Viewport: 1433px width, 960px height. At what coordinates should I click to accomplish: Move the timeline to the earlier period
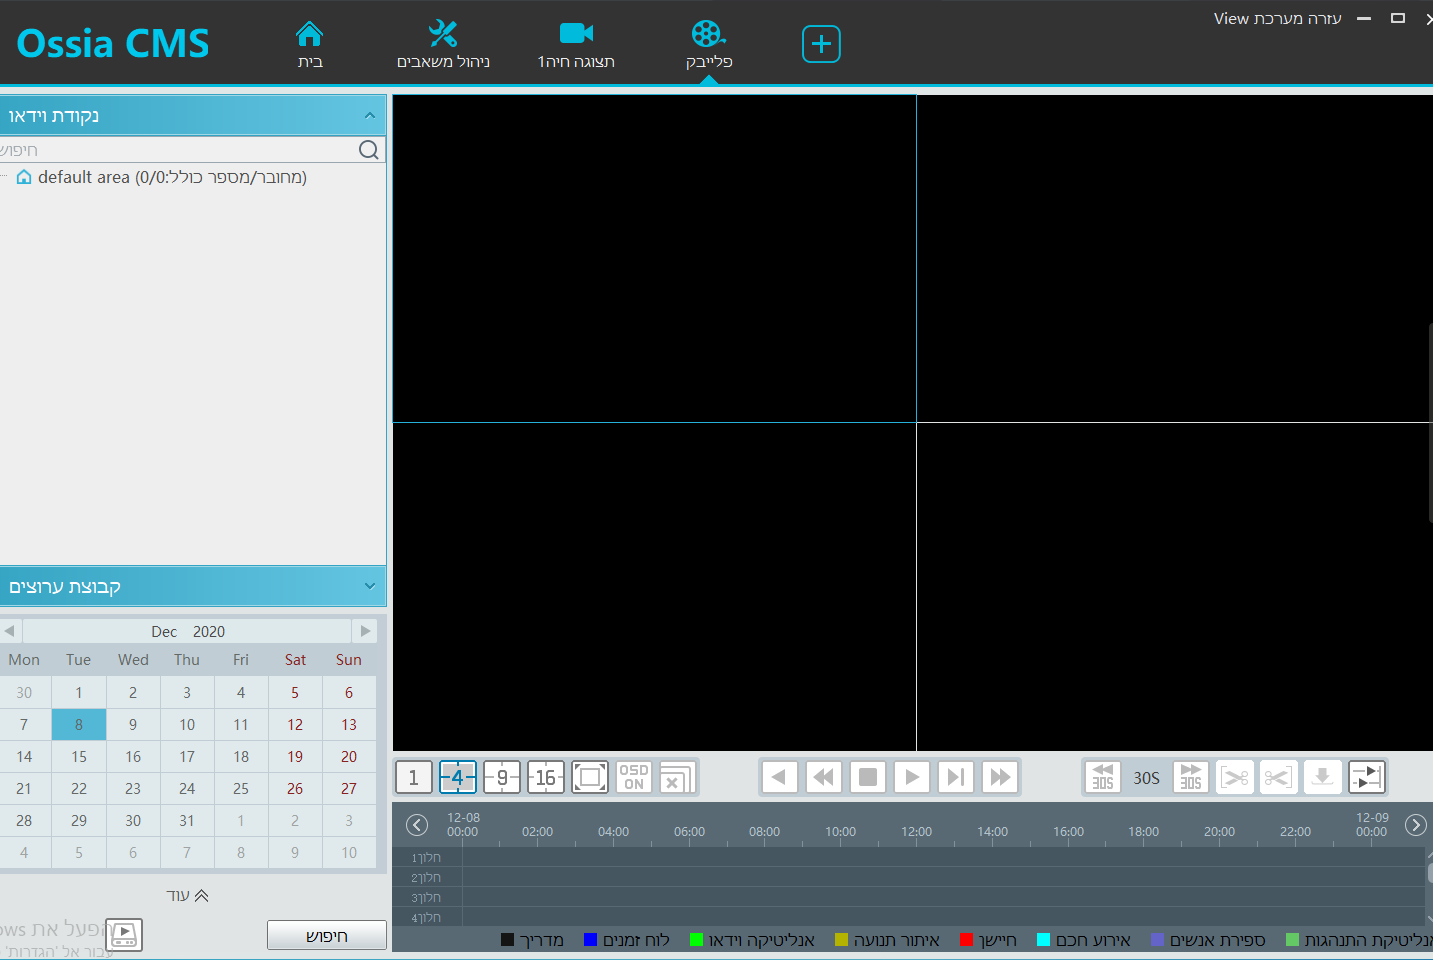(x=417, y=825)
